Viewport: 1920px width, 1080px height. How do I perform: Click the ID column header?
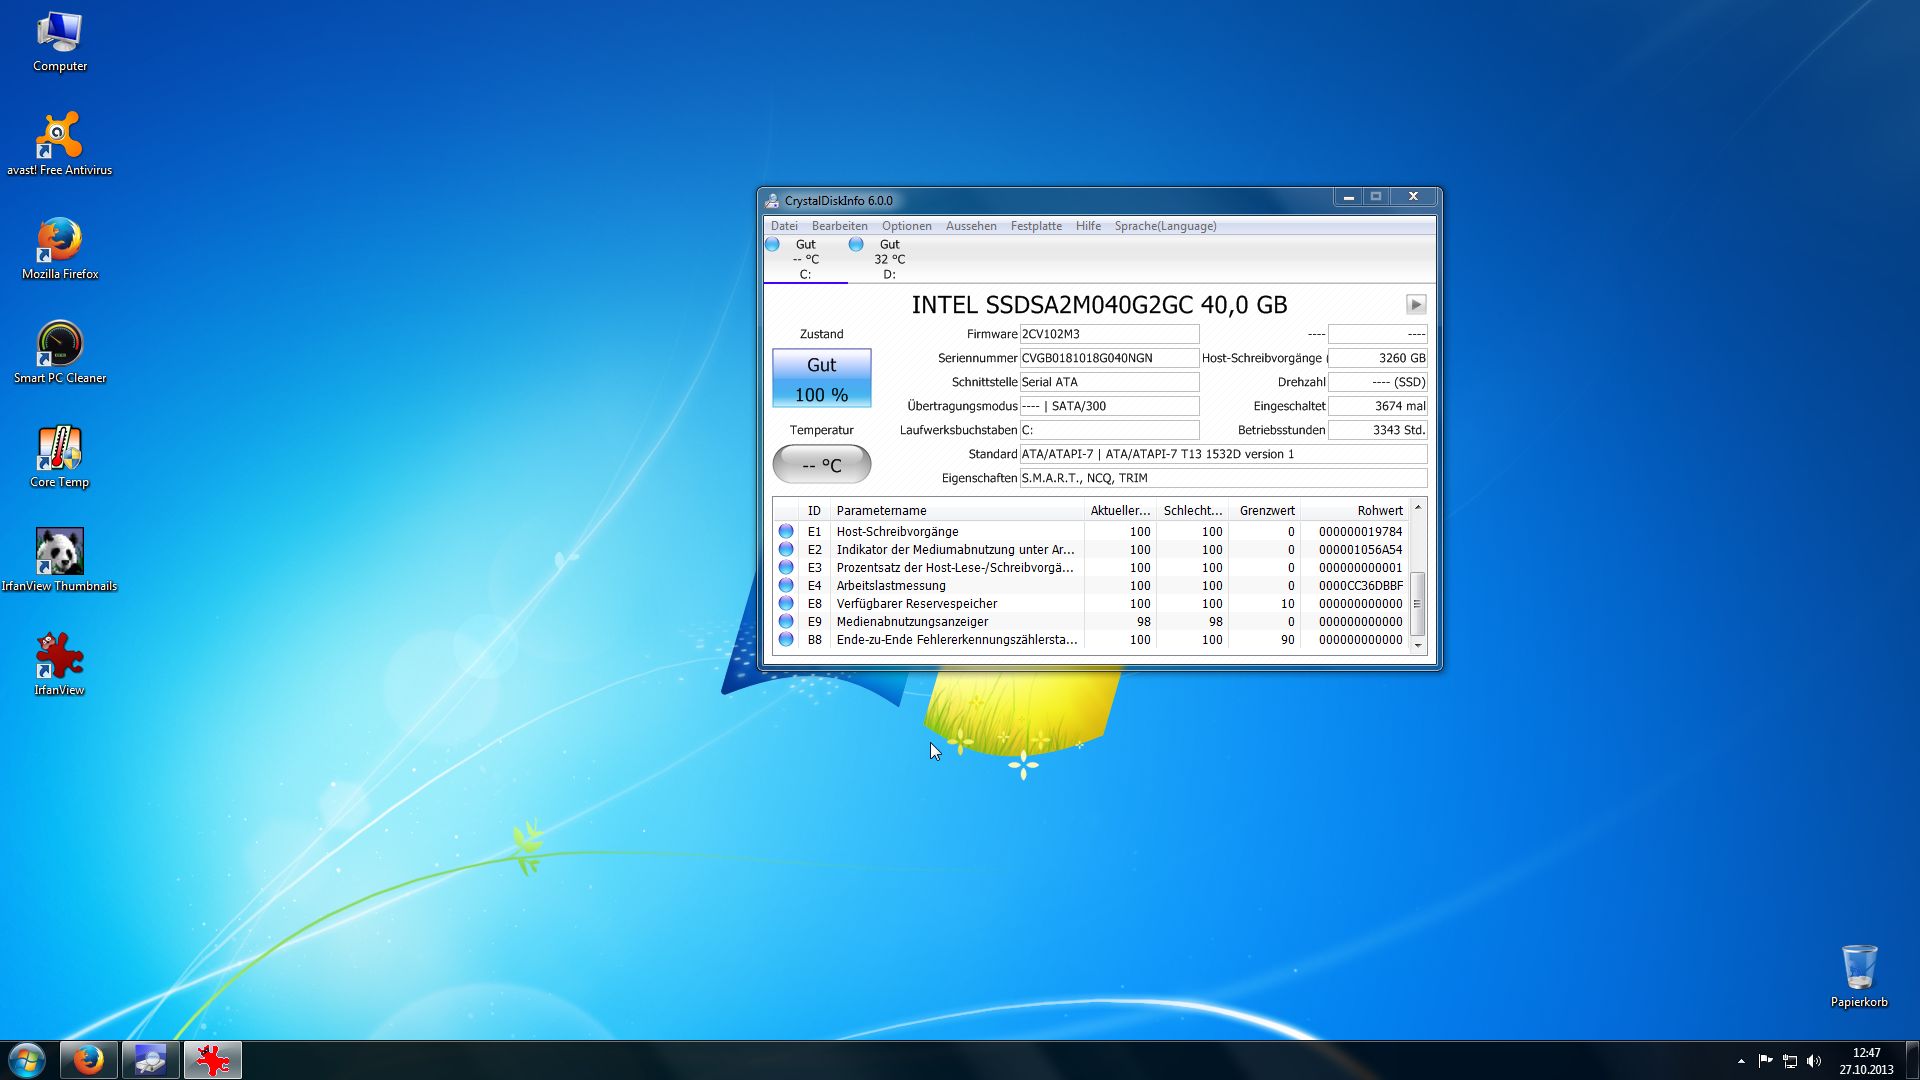814,511
